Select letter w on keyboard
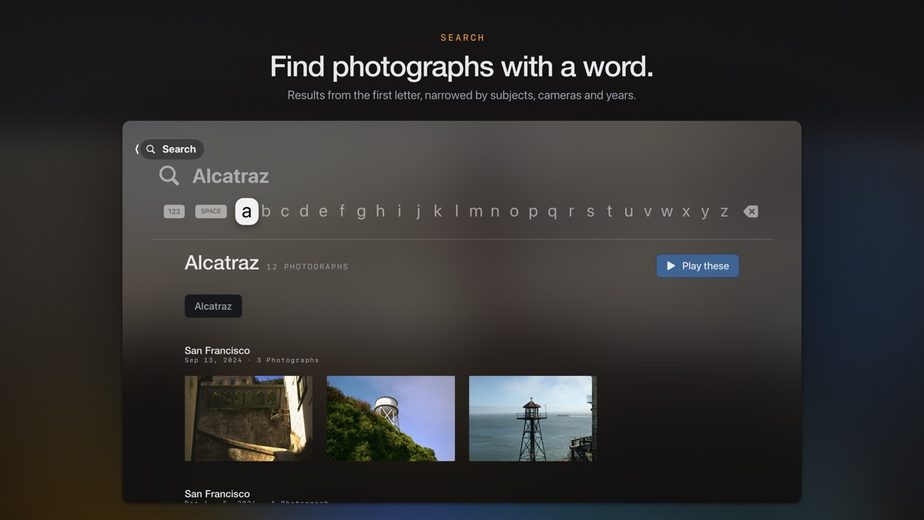Image resolution: width=924 pixels, height=520 pixels. point(666,211)
